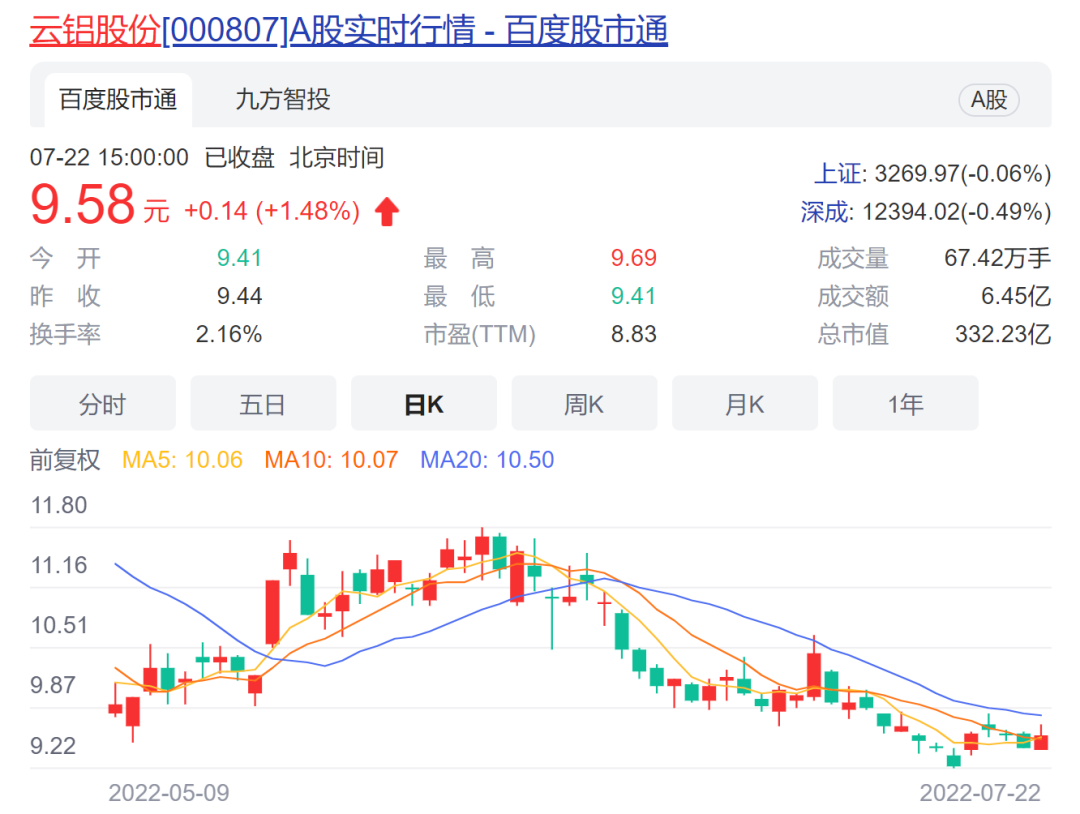Select the 五日 chart view

(x=263, y=404)
